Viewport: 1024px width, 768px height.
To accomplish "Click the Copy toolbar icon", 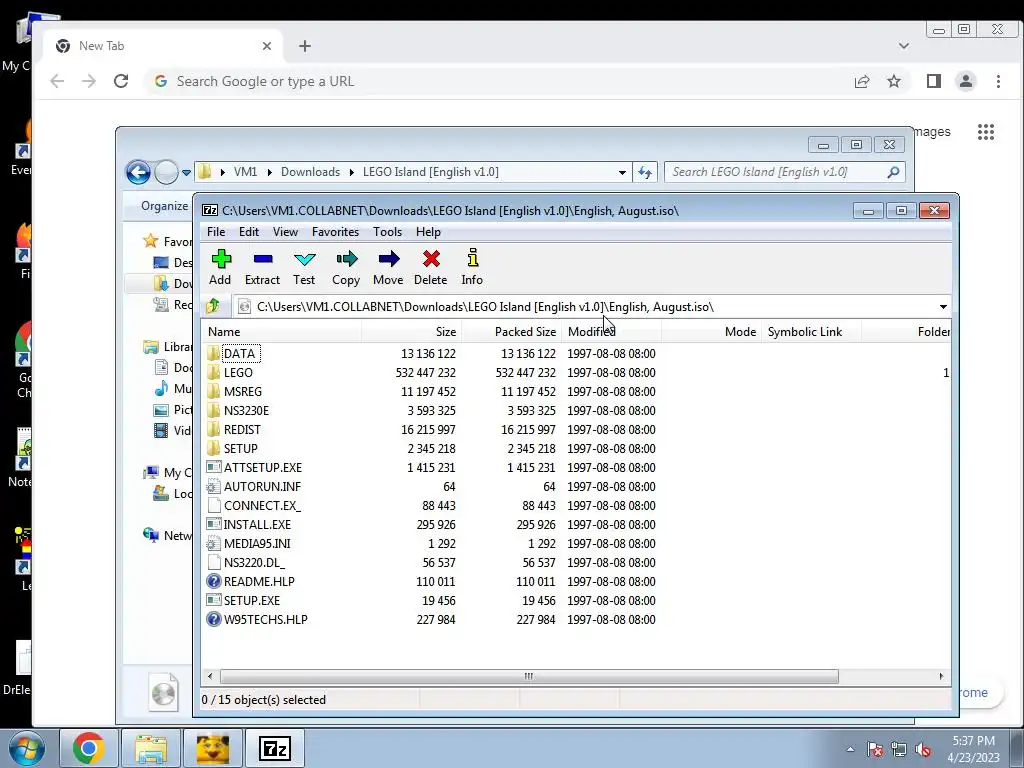I will coord(346,267).
